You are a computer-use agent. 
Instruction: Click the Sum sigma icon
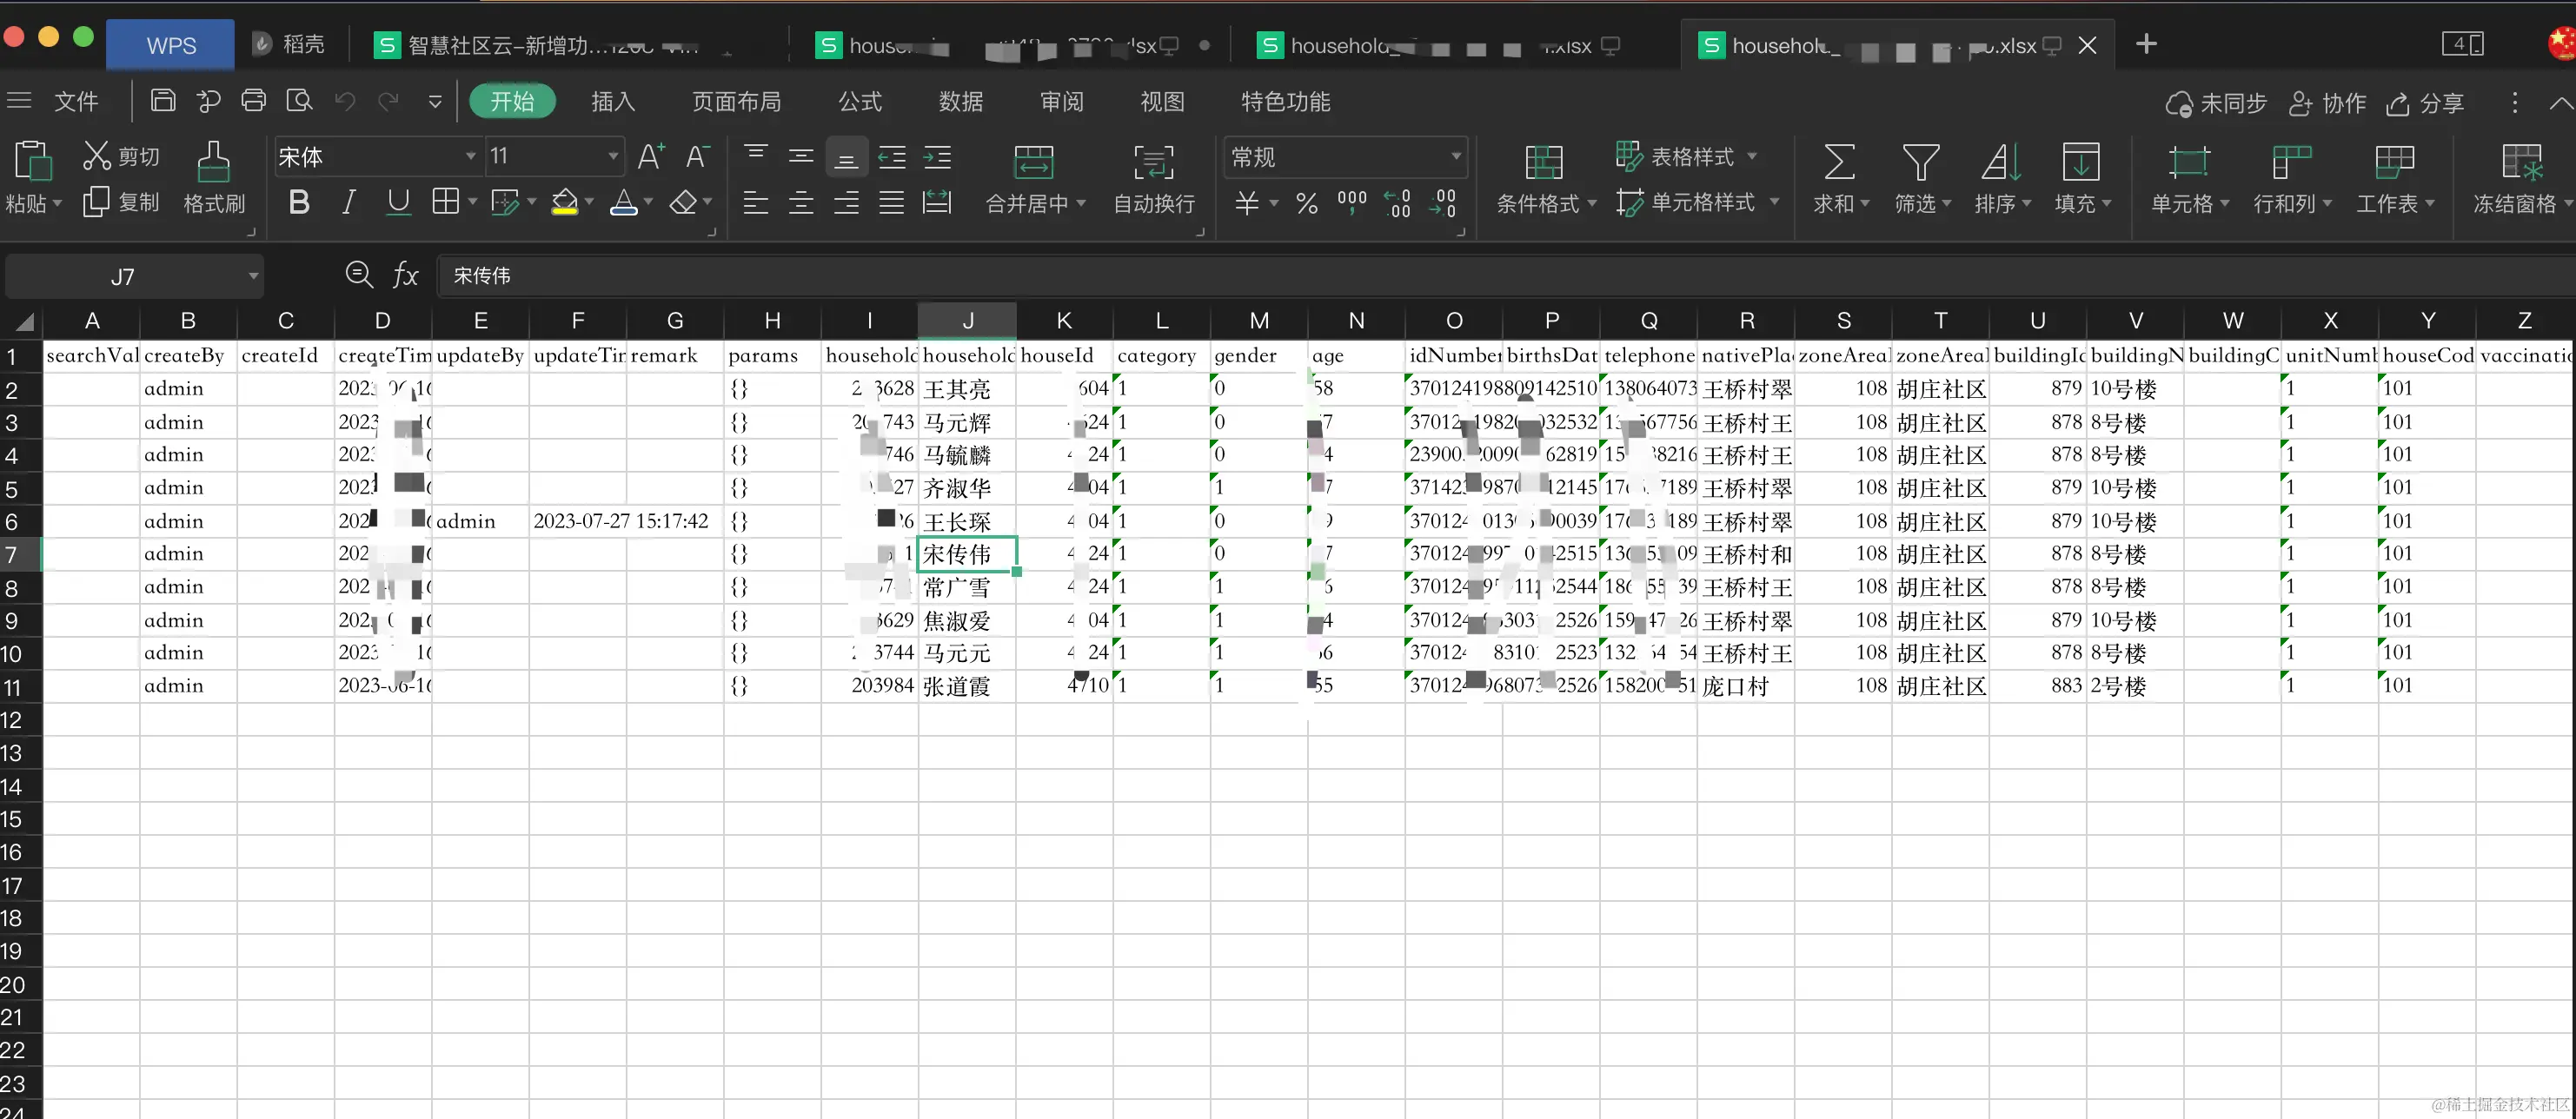pos(1838,162)
